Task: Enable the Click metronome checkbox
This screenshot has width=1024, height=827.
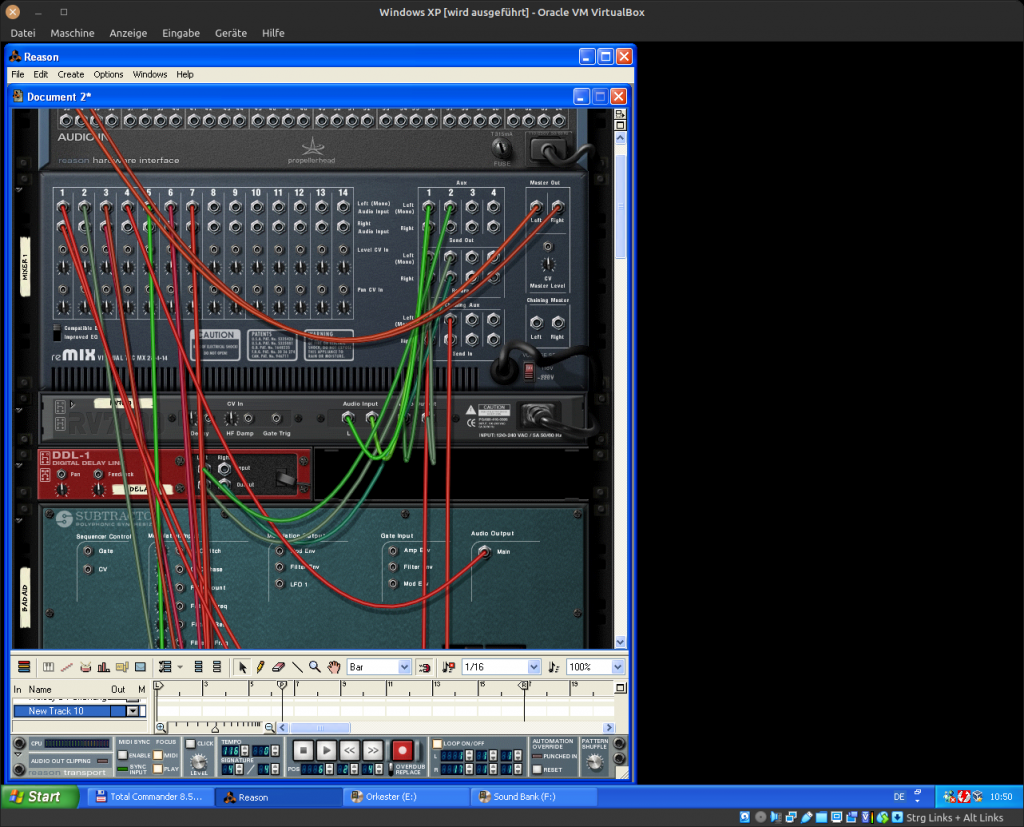Action: (191, 744)
